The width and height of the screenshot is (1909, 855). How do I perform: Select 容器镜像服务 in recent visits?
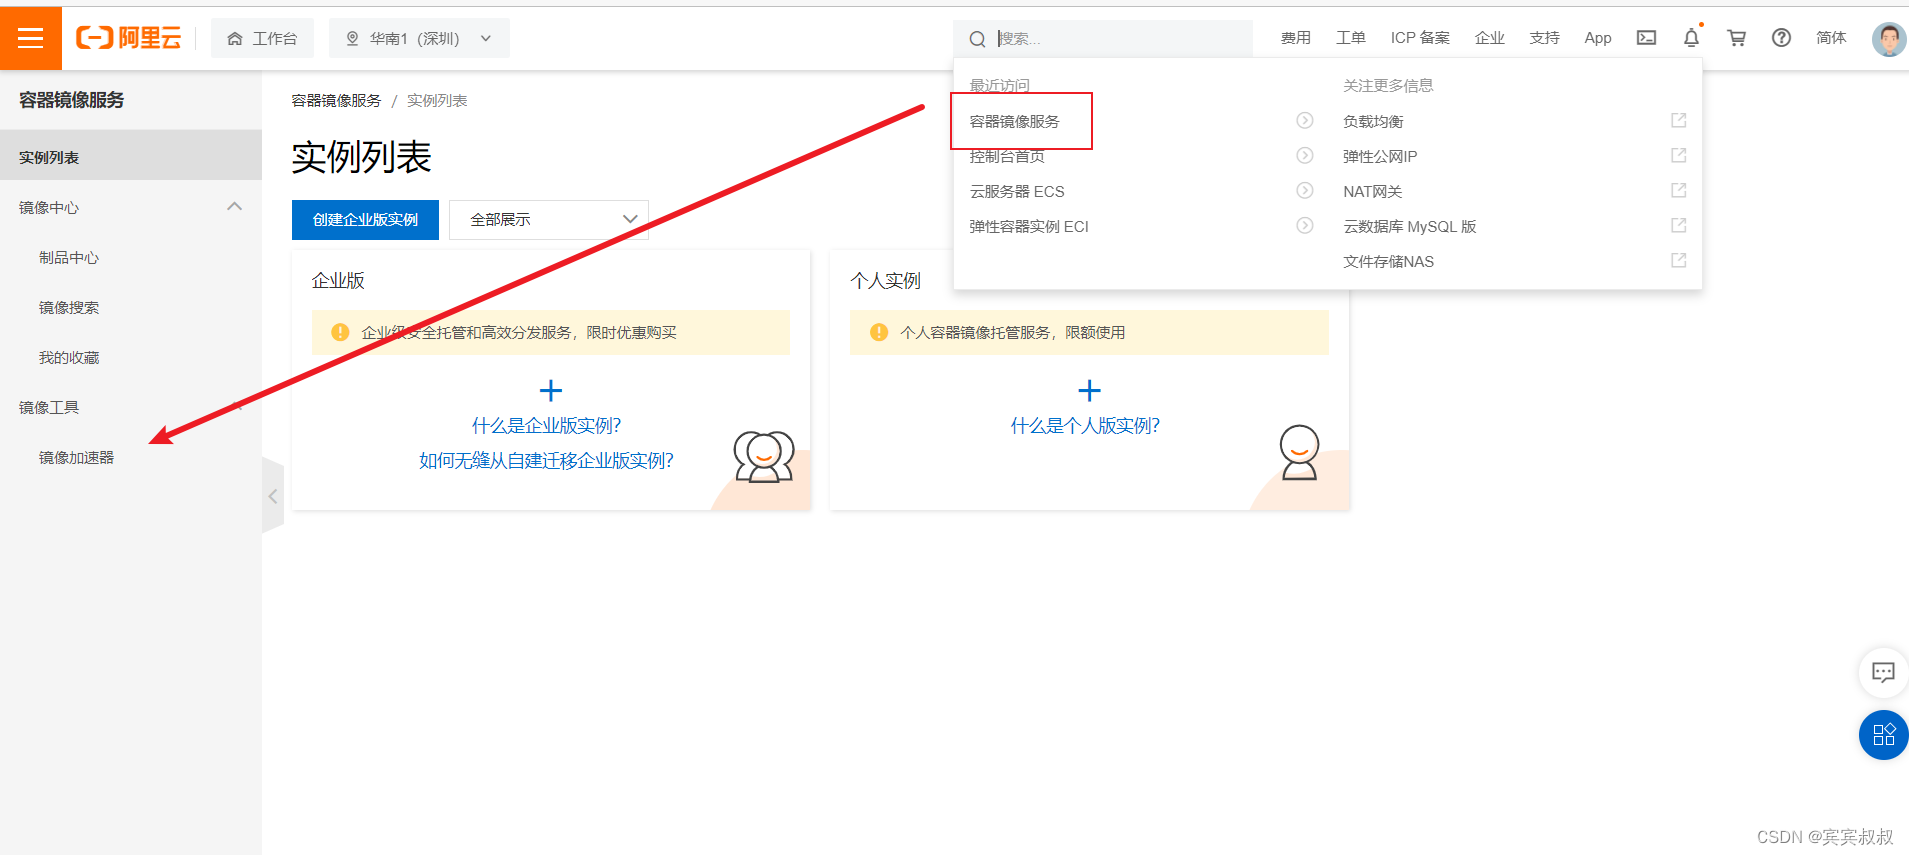pyautogui.click(x=1014, y=121)
